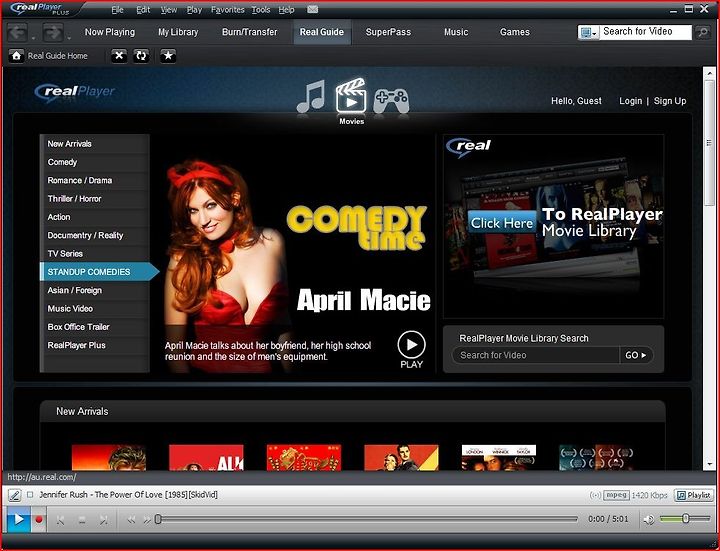The height and width of the screenshot is (551, 720).
Task: Click the Login link
Action: (x=630, y=101)
